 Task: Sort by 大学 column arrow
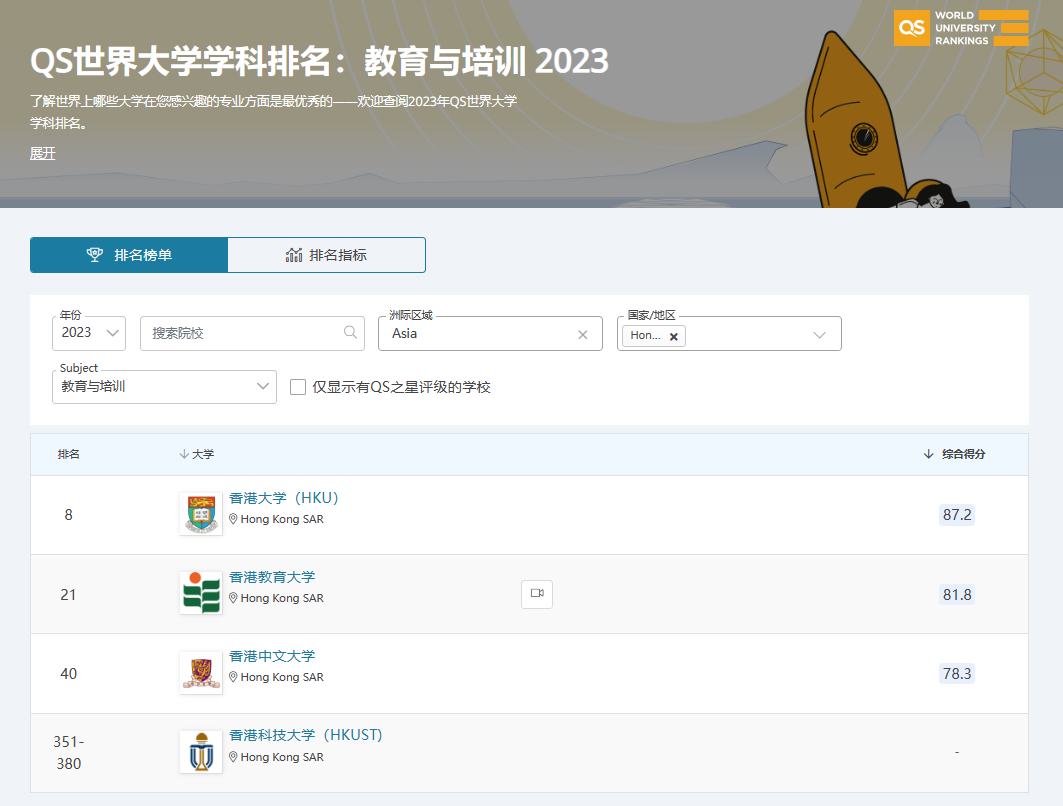(184, 454)
